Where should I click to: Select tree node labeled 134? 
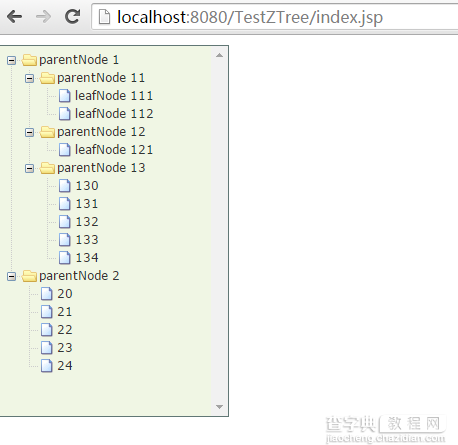(x=87, y=258)
